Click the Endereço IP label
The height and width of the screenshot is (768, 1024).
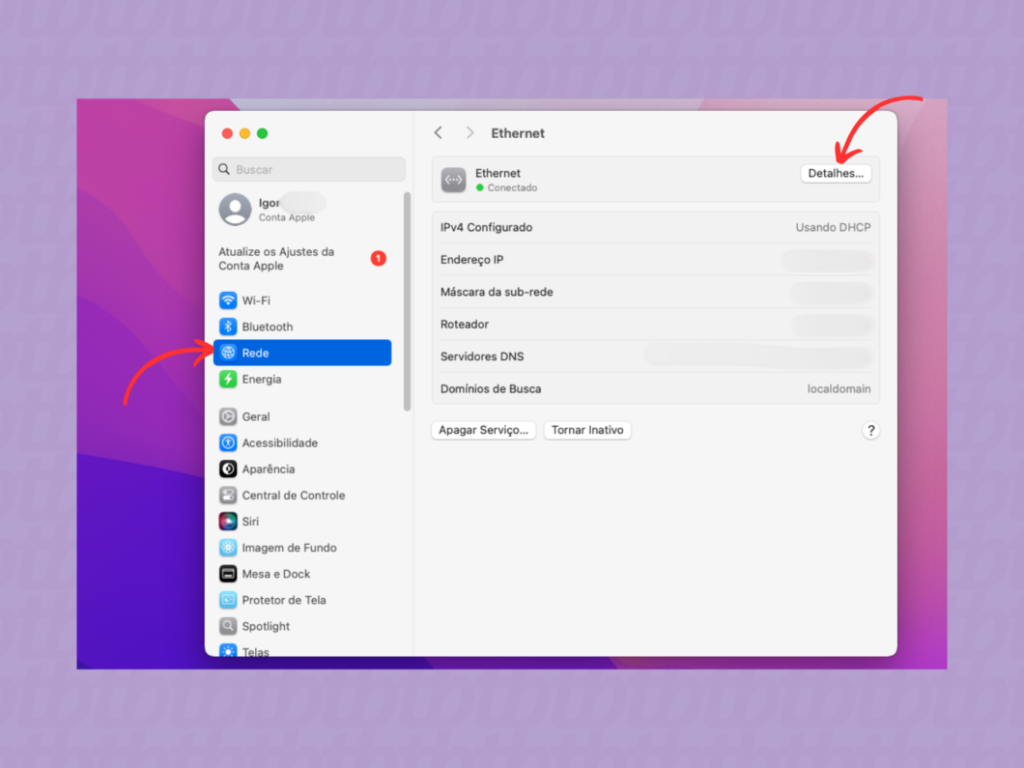(472, 260)
